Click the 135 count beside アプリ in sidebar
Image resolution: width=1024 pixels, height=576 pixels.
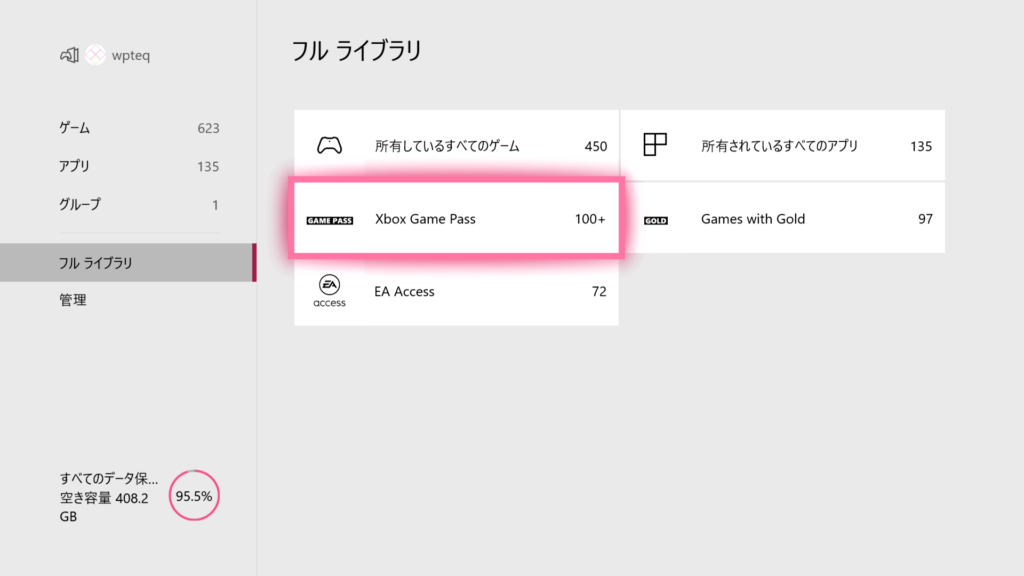(208, 167)
